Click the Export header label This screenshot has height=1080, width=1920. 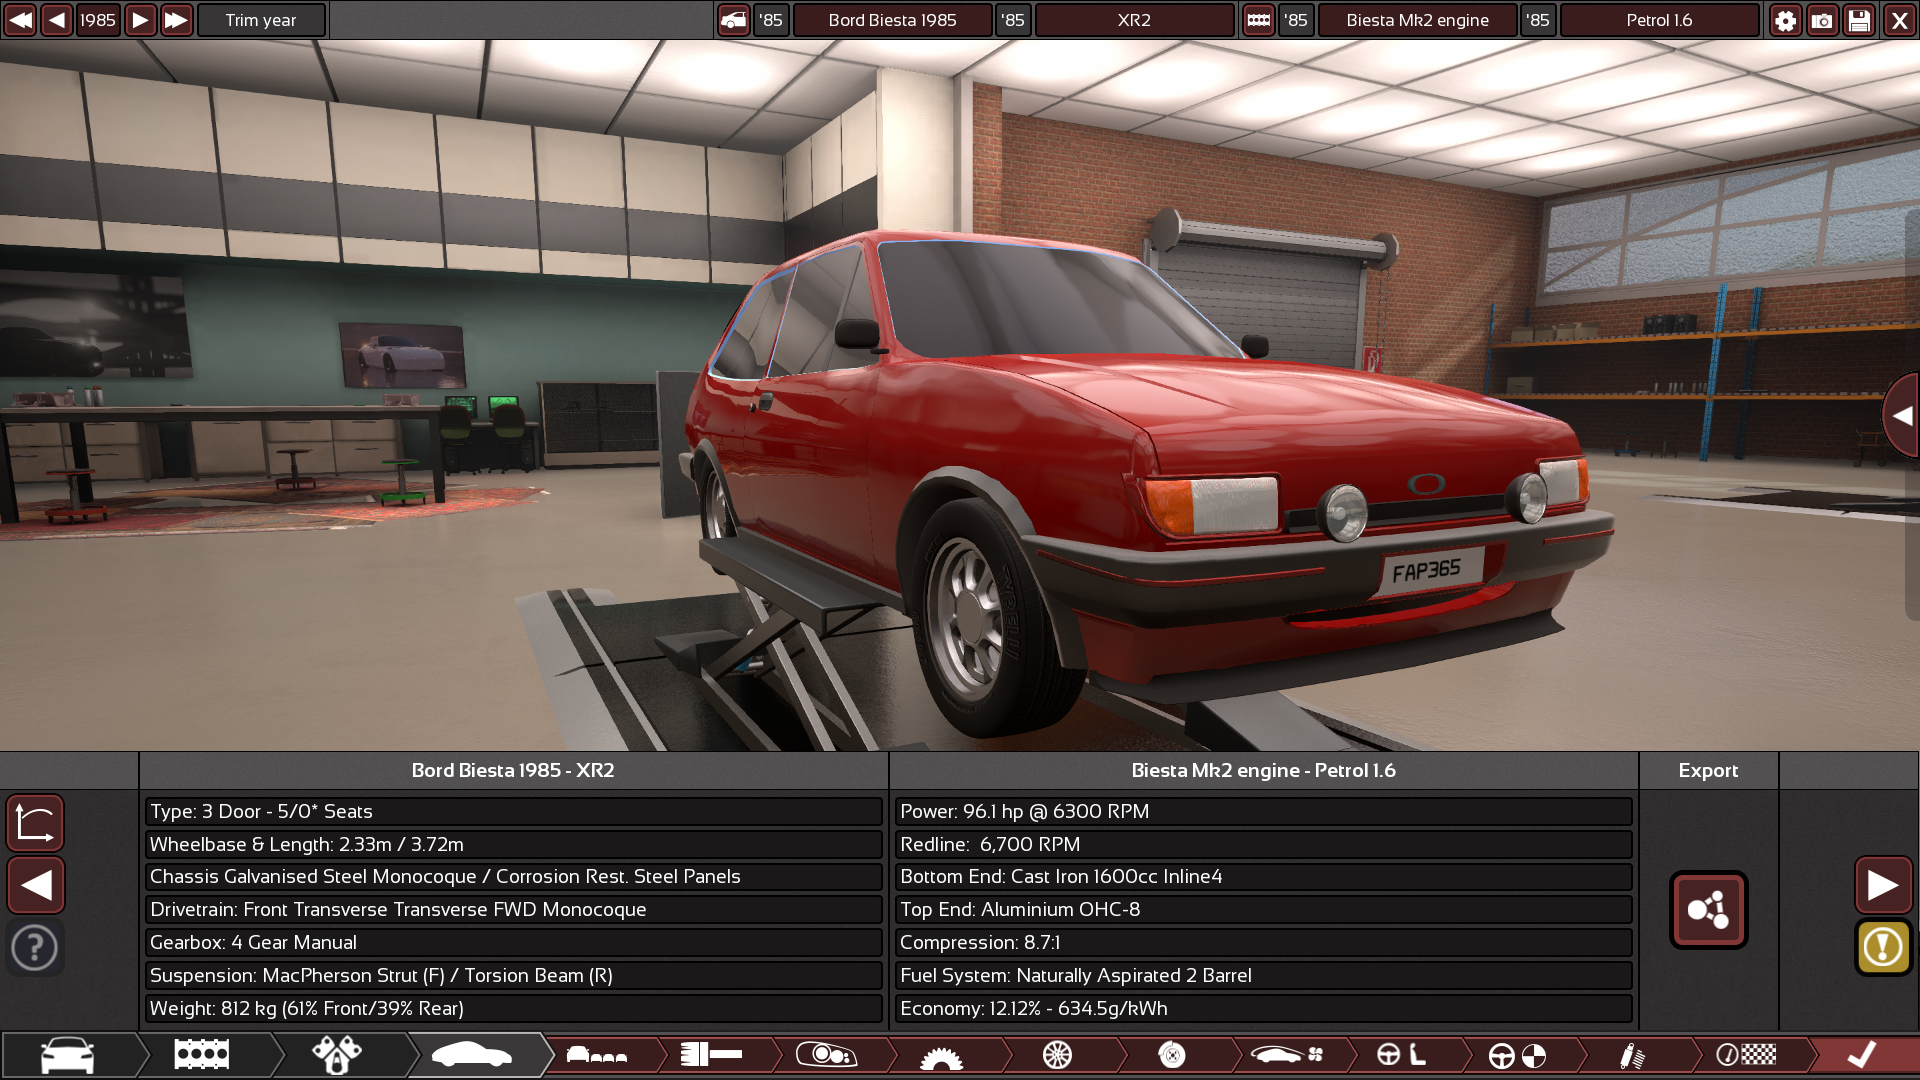(x=1708, y=771)
